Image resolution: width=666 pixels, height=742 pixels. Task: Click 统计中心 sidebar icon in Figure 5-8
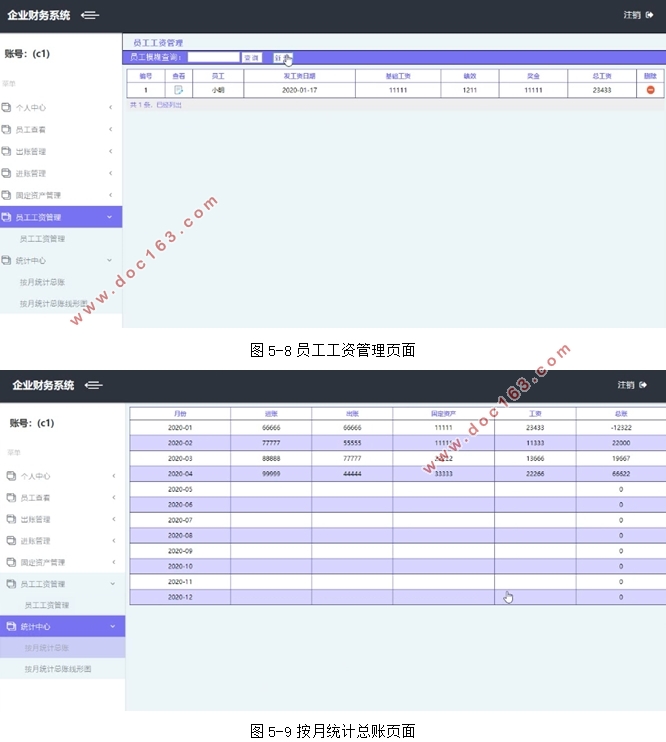[x=6, y=260]
